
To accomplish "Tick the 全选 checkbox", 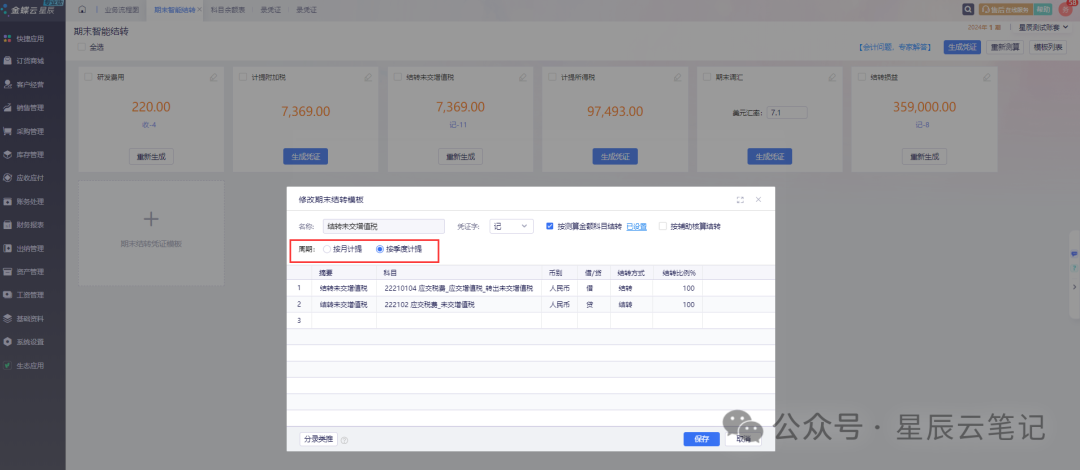I will (82, 47).
